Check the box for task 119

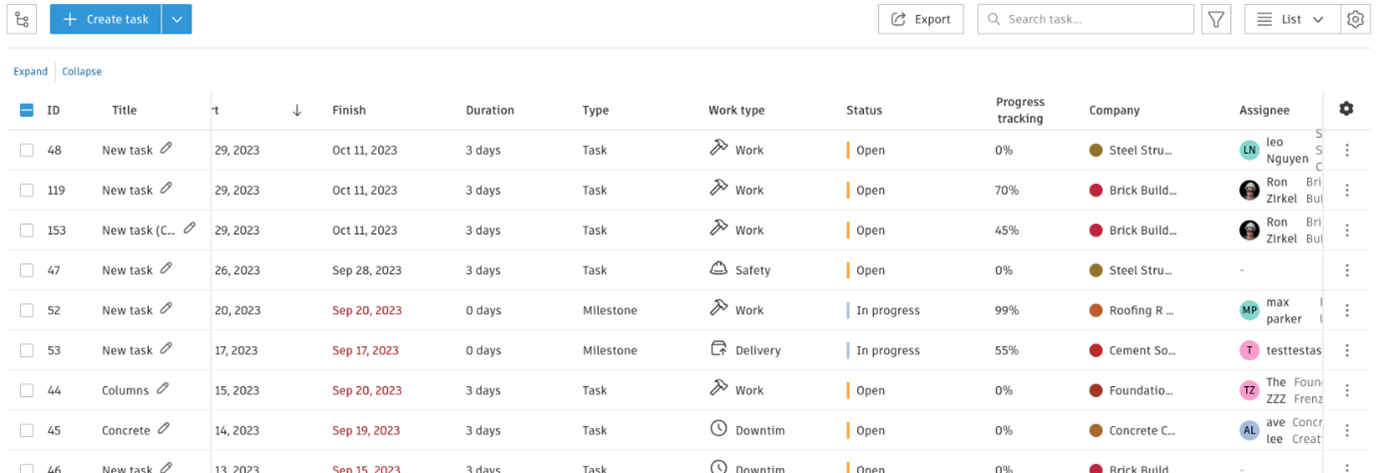coord(27,190)
